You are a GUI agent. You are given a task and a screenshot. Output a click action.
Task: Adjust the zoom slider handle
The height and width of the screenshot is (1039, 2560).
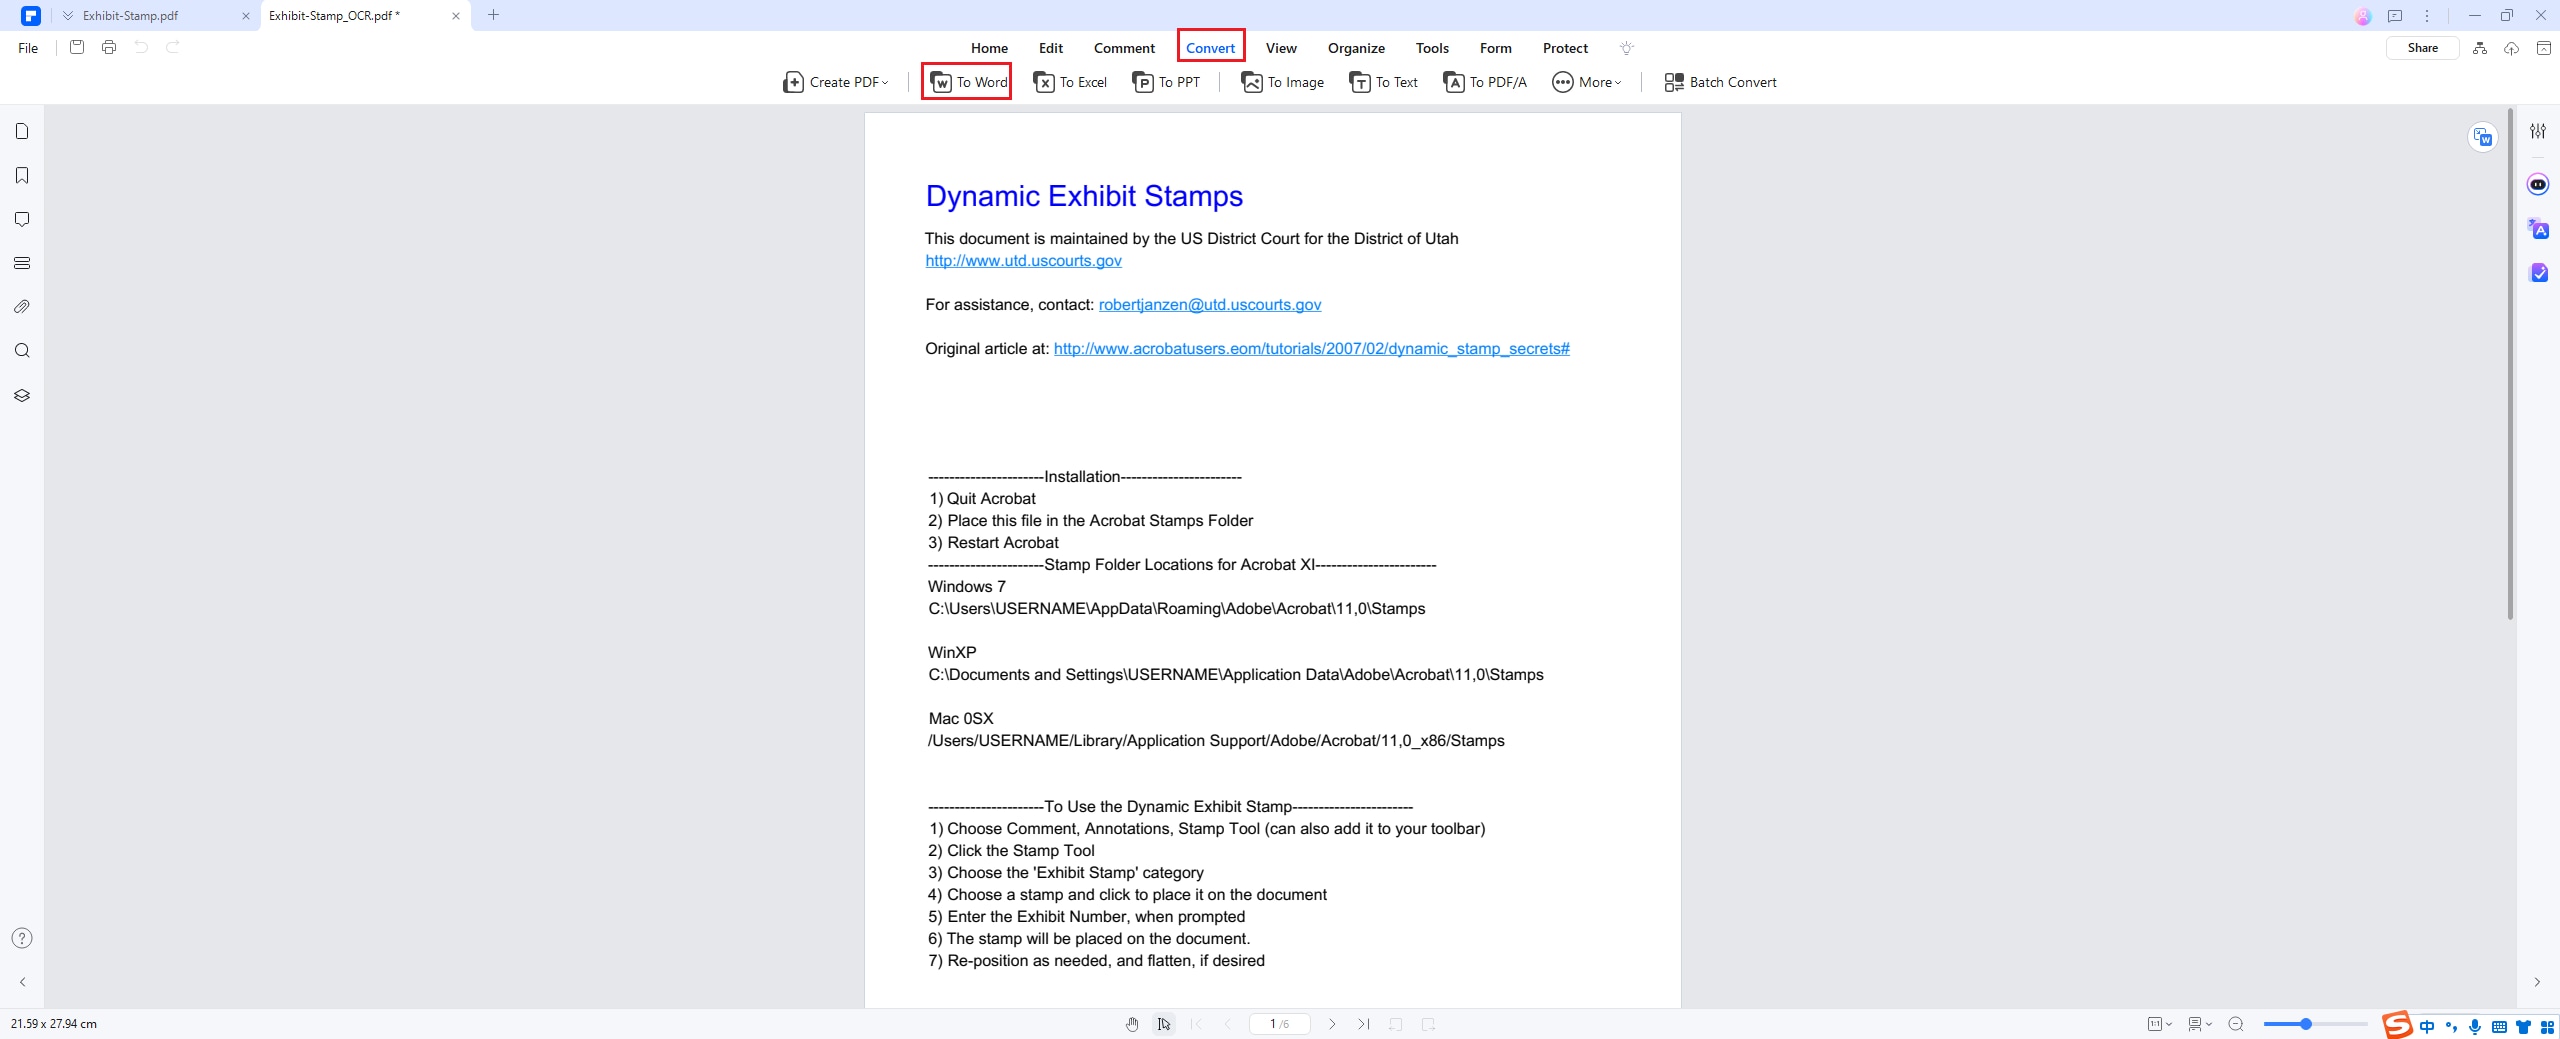2305,1024
